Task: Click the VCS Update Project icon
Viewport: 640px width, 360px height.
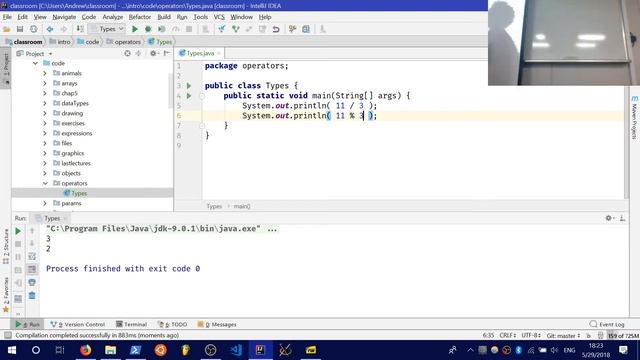Action: click(x=222, y=29)
